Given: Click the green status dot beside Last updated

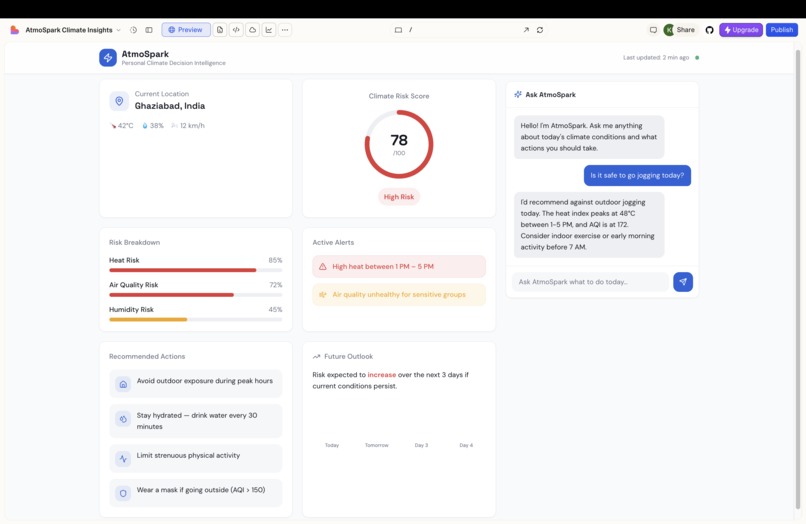Looking at the screenshot, I should (697, 58).
